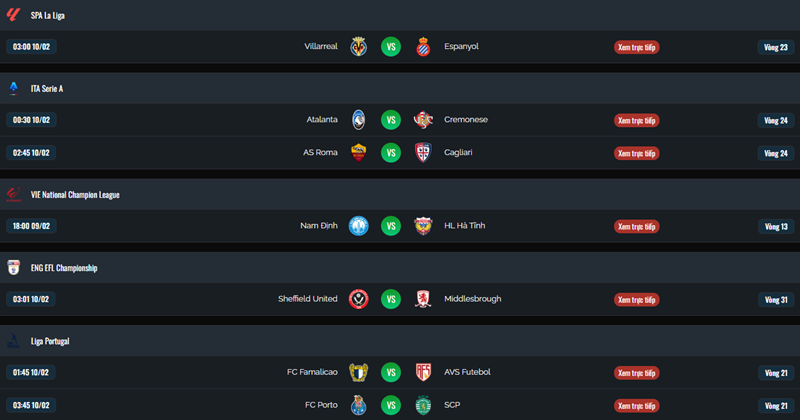Click the Nam Định team logo
This screenshot has width=800, height=420.
[359, 226]
